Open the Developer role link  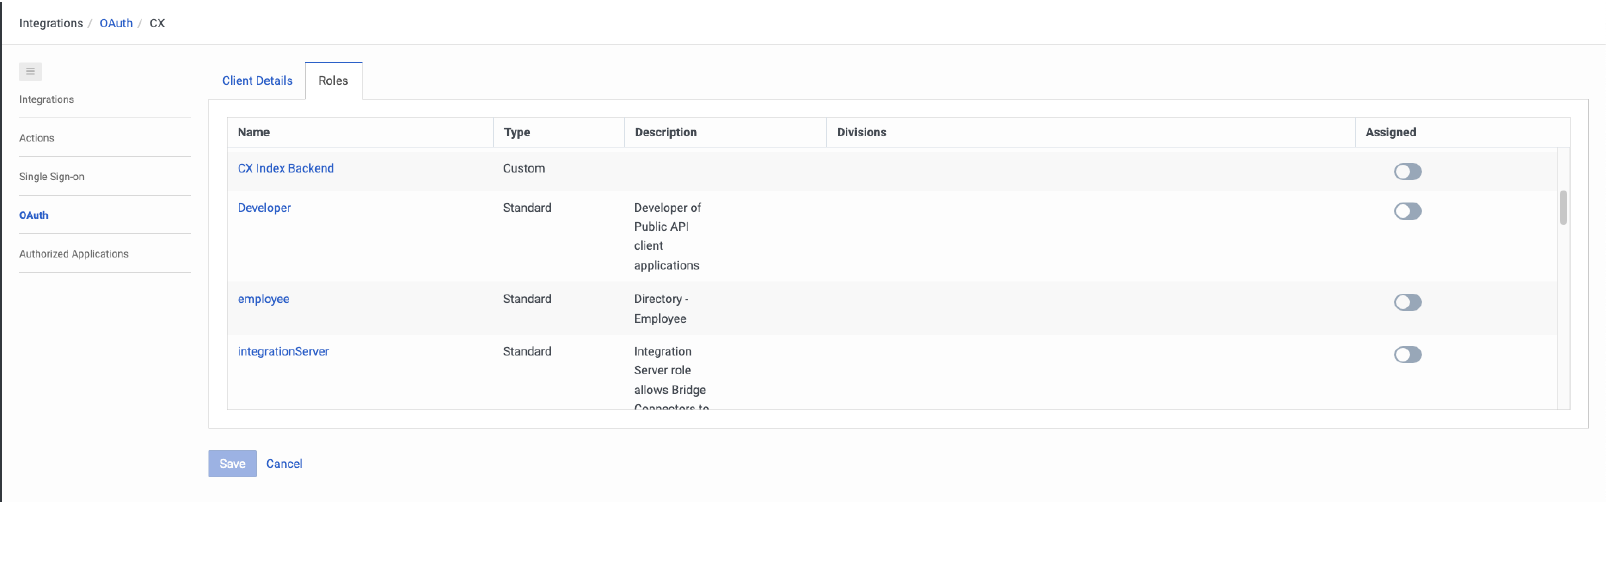264,208
